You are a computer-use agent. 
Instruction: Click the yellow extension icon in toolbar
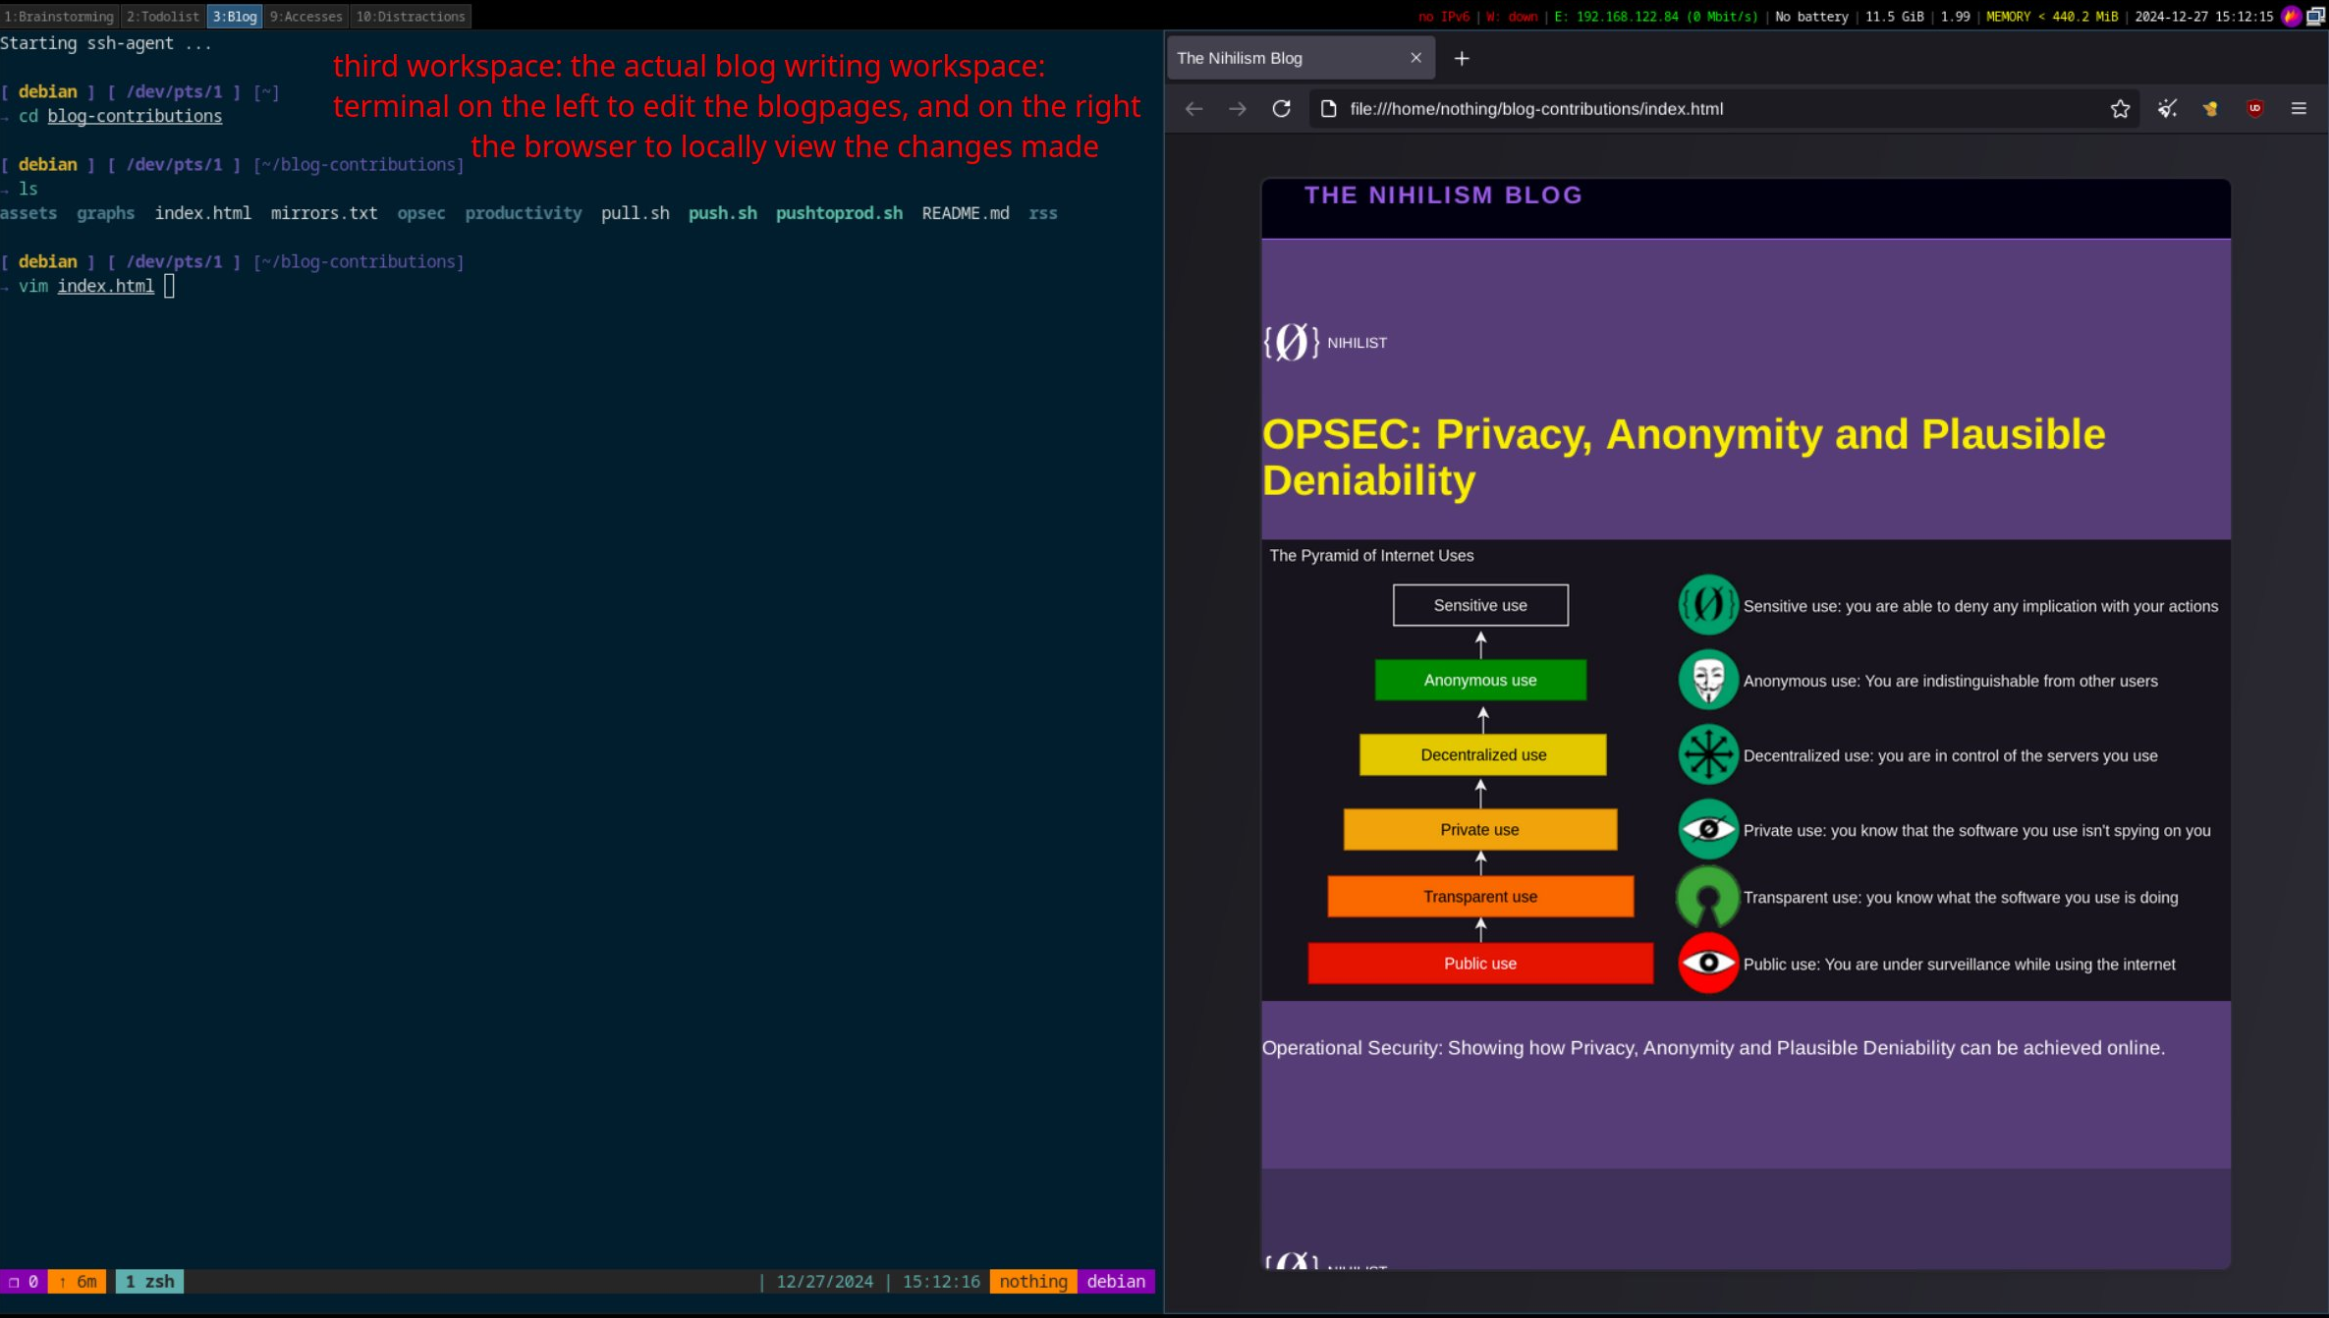pos(2210,109)
